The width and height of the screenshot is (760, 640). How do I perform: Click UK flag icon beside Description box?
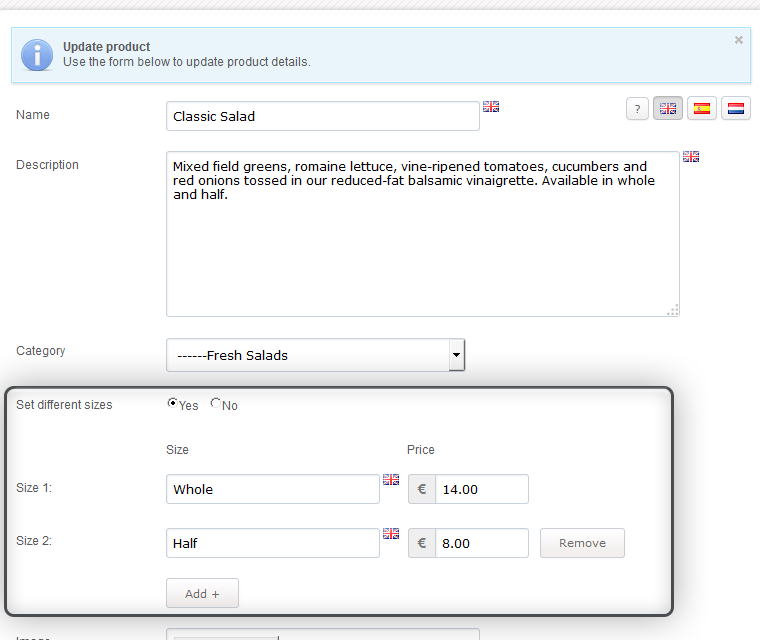pos(691,157)
